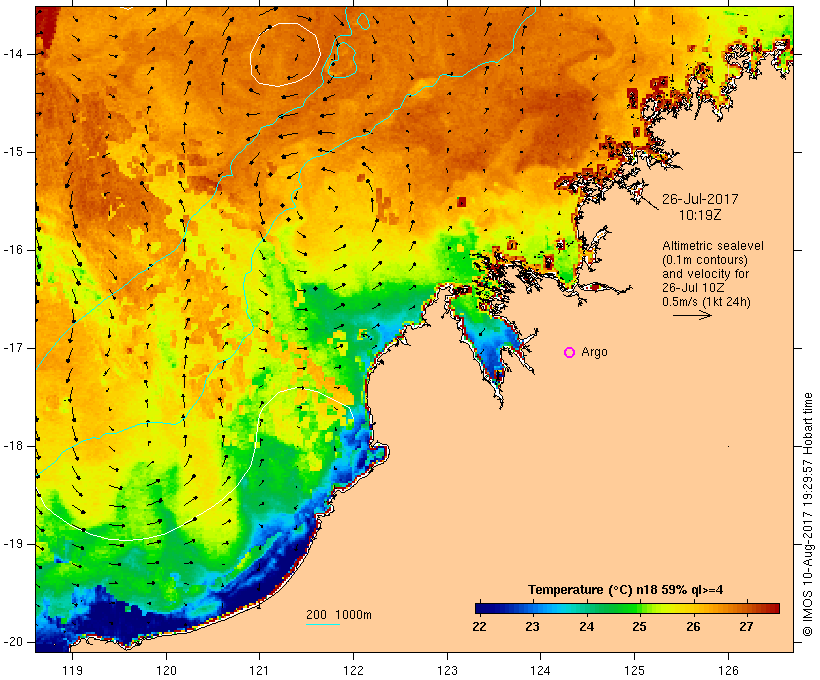Click the 'Altimetric sealevel' caption line
The width and height of the screenshot is (820, 680).
pyautogui.click(x=713, y=246)
